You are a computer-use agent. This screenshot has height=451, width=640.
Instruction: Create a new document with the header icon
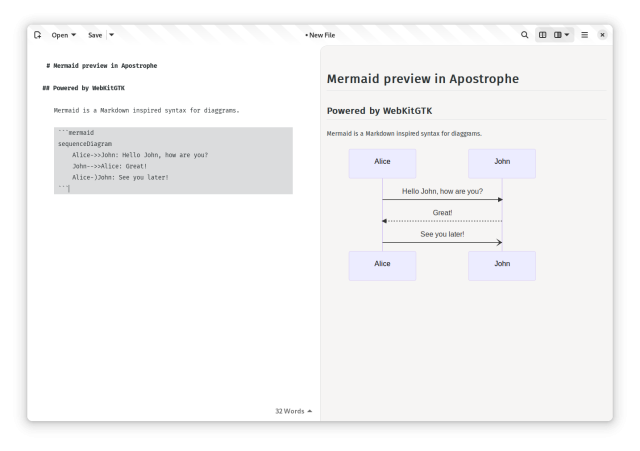tap(38, 35)
